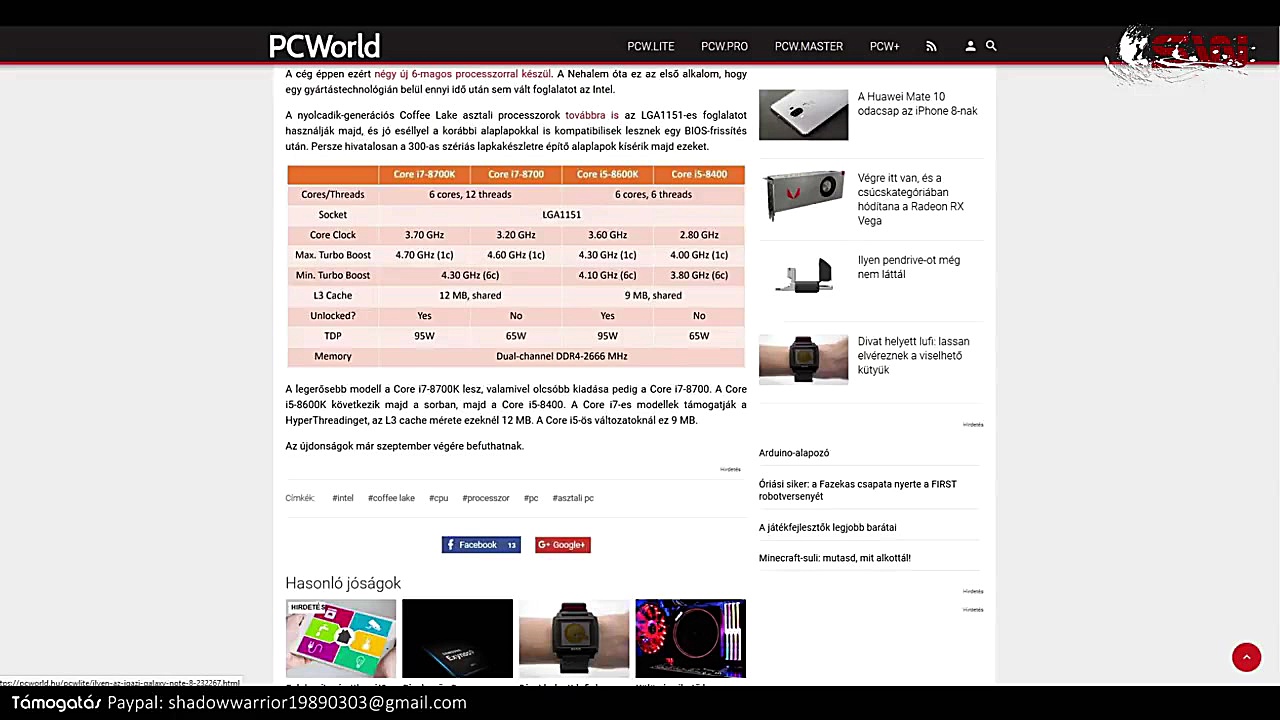Open the PCW.LITE menu item
This screenshot has width=1280, height=720.
click(x=651, y=46)
